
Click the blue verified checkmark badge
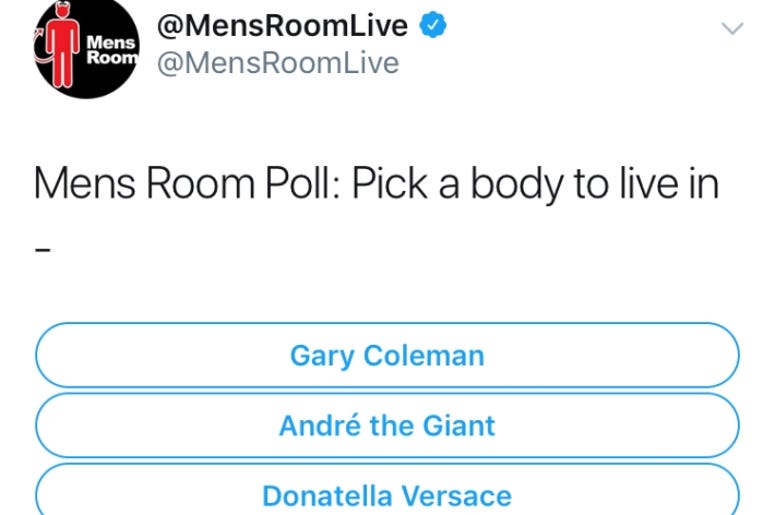pos(433,25)
